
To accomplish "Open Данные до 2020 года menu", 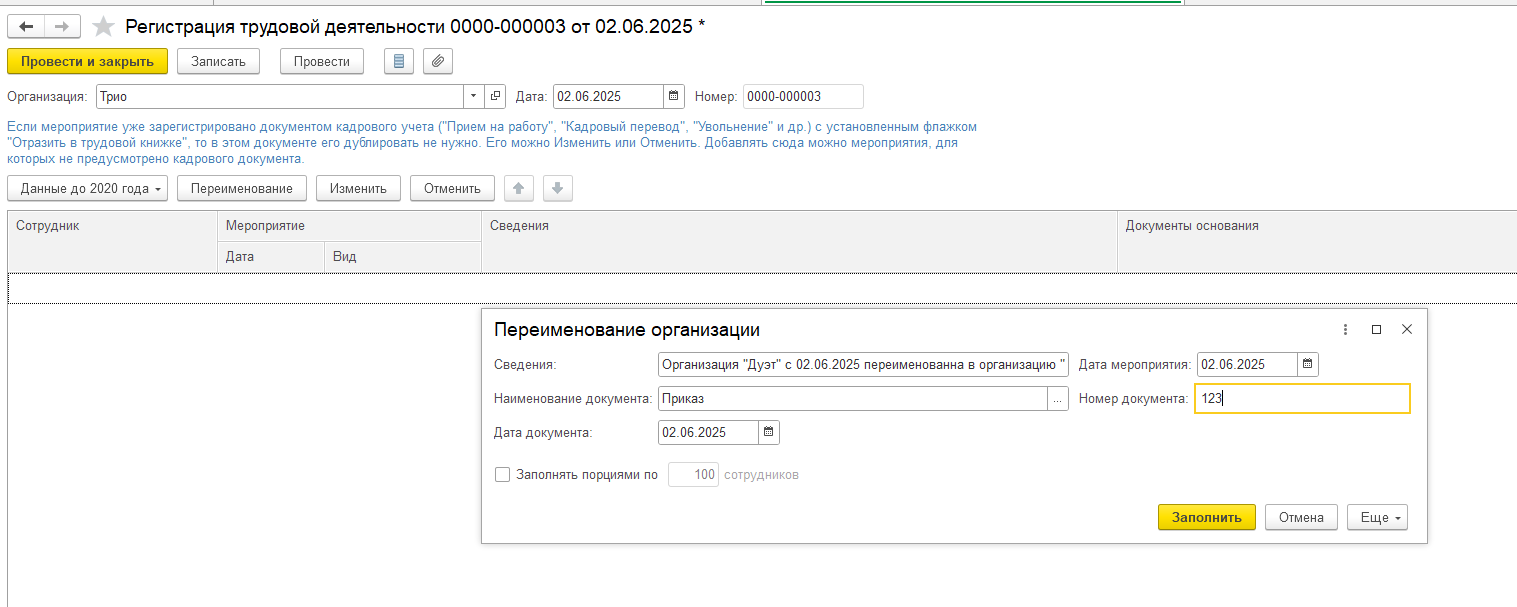I will point(87,188).
